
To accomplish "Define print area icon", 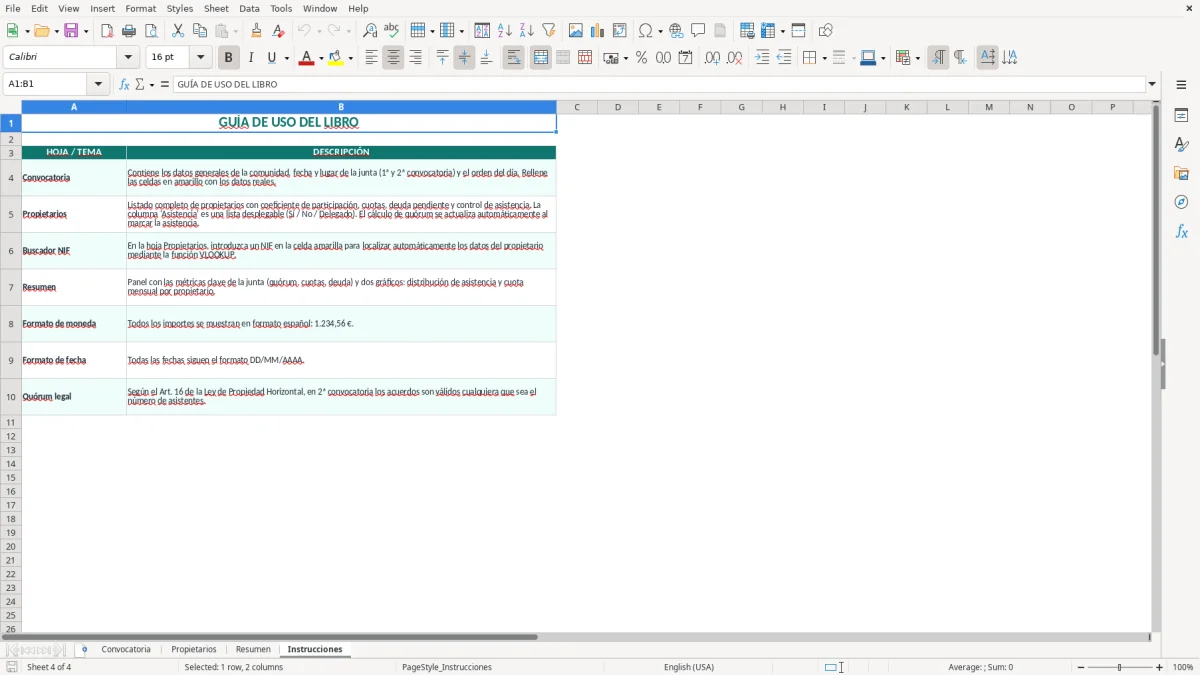I will pos(747,31).
